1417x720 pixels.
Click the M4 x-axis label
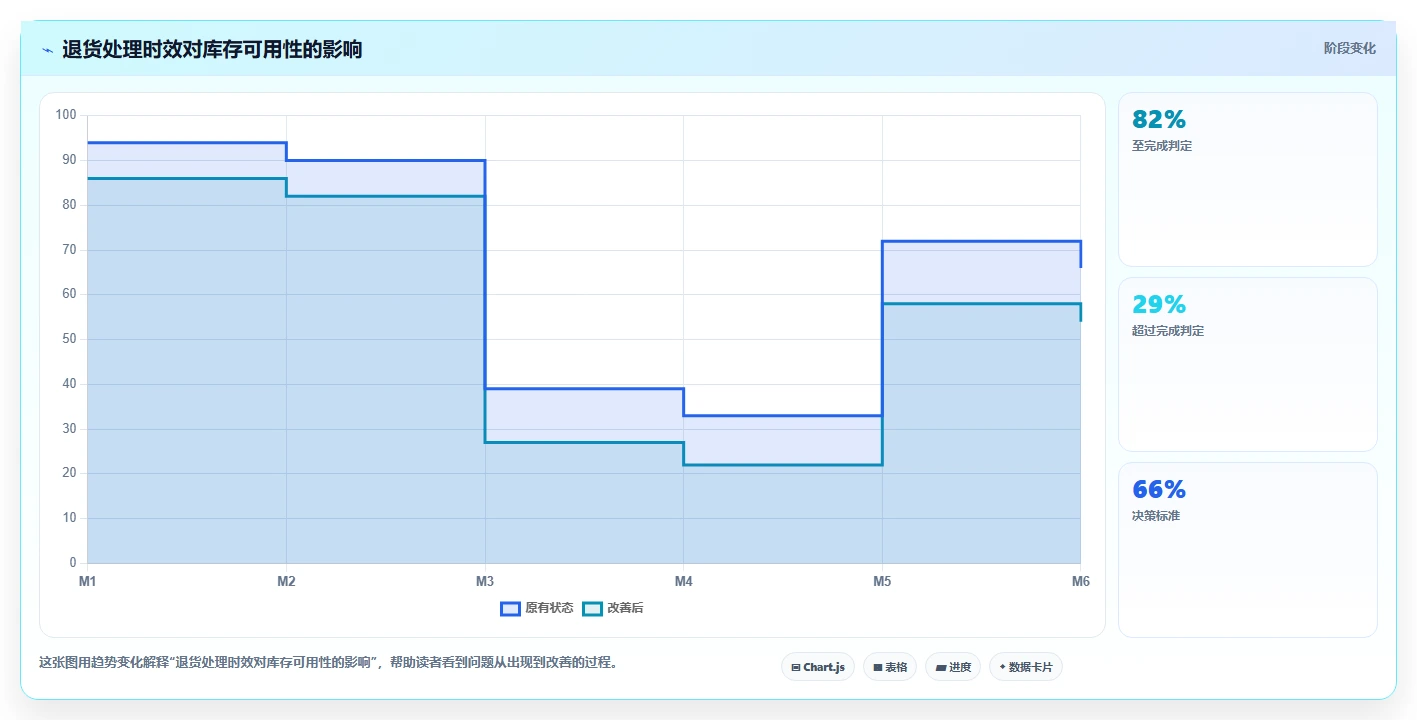(683, 581)
